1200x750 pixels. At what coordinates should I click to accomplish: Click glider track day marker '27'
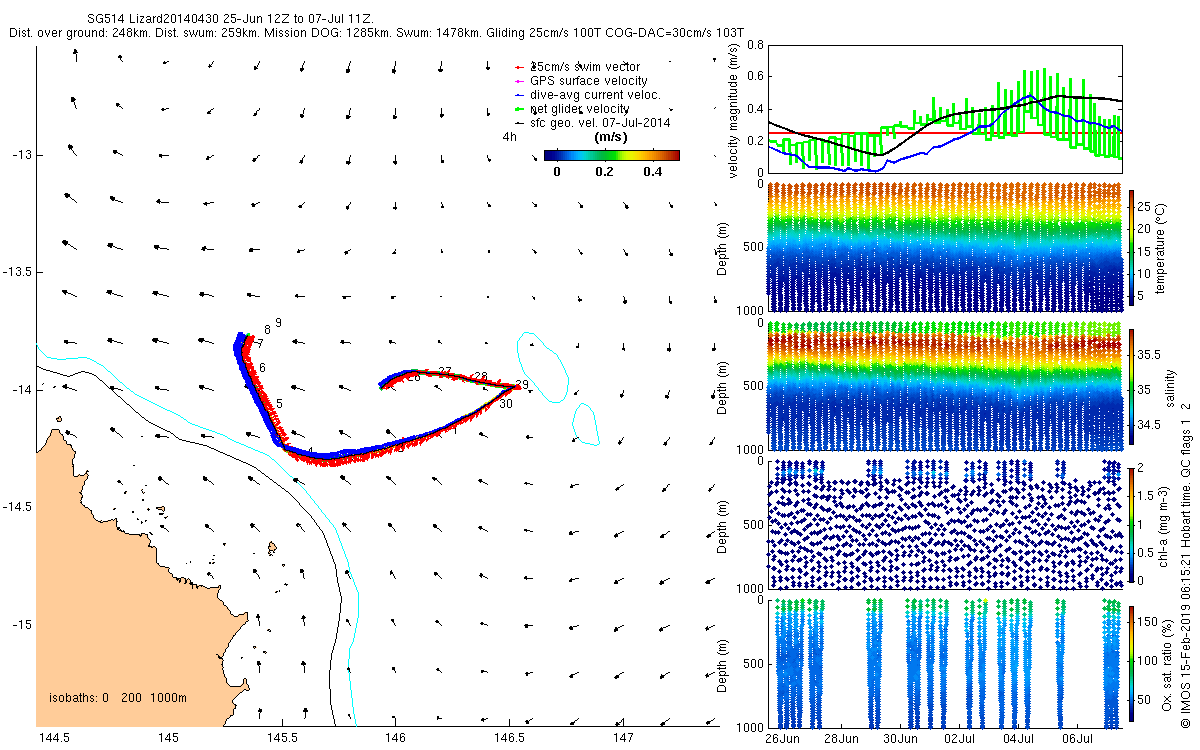445,371
